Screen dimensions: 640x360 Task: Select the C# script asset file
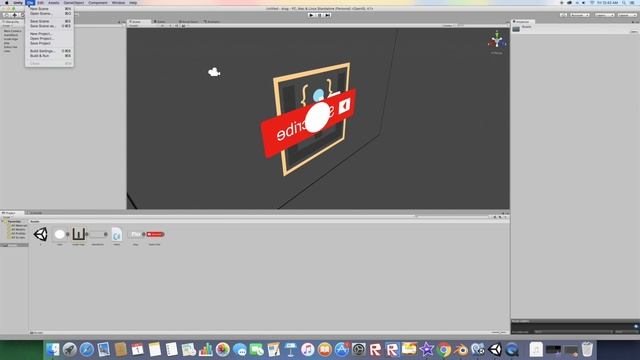(x=117, y=234)
